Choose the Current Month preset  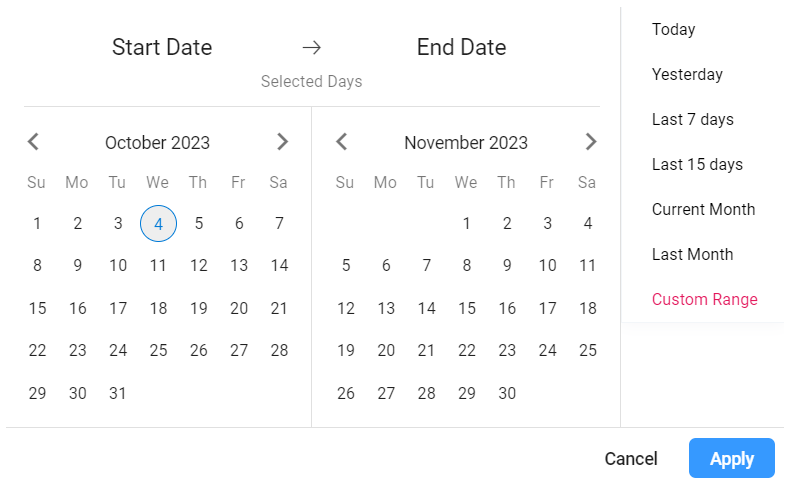coord(703,210)
